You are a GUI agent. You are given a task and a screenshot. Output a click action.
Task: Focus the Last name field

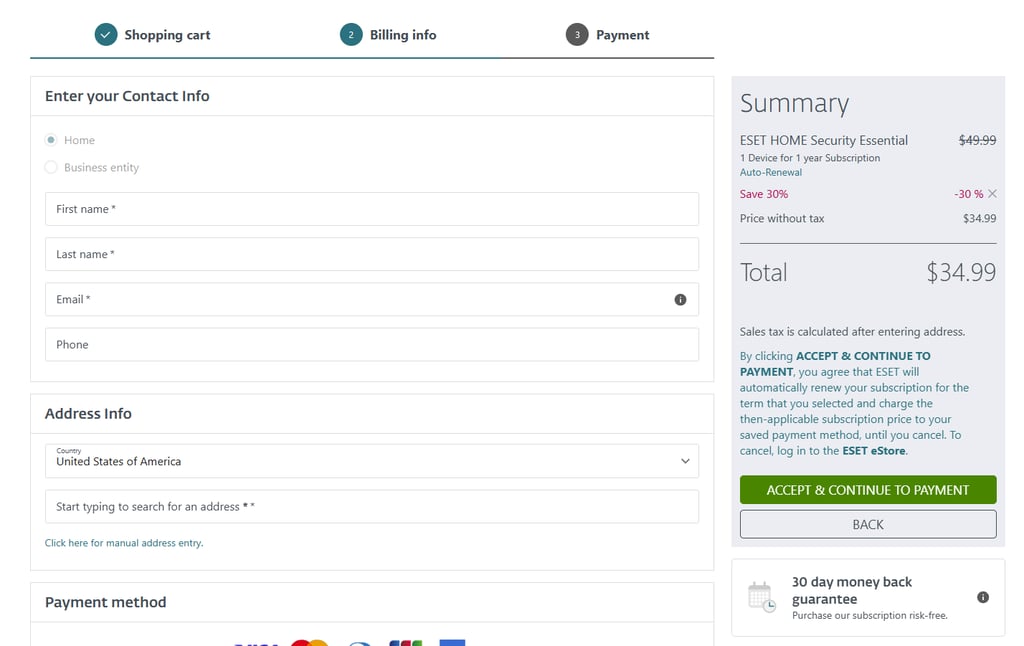[x=372, y=254]
